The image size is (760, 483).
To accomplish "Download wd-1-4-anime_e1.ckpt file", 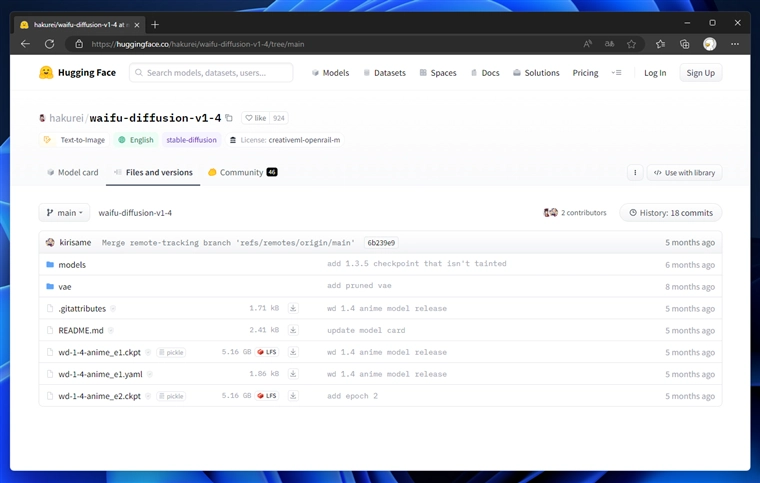I will tap(293, 352).
